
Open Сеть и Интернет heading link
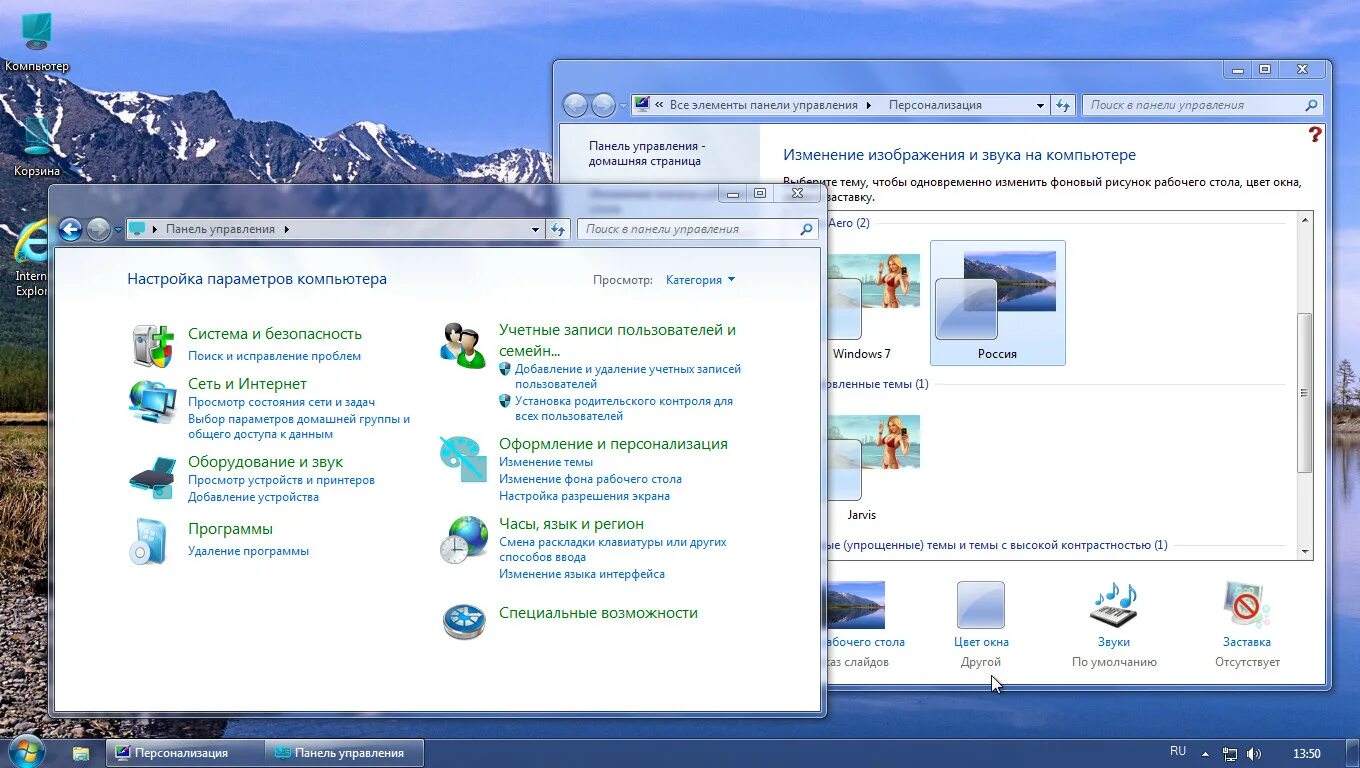[247, 384]
